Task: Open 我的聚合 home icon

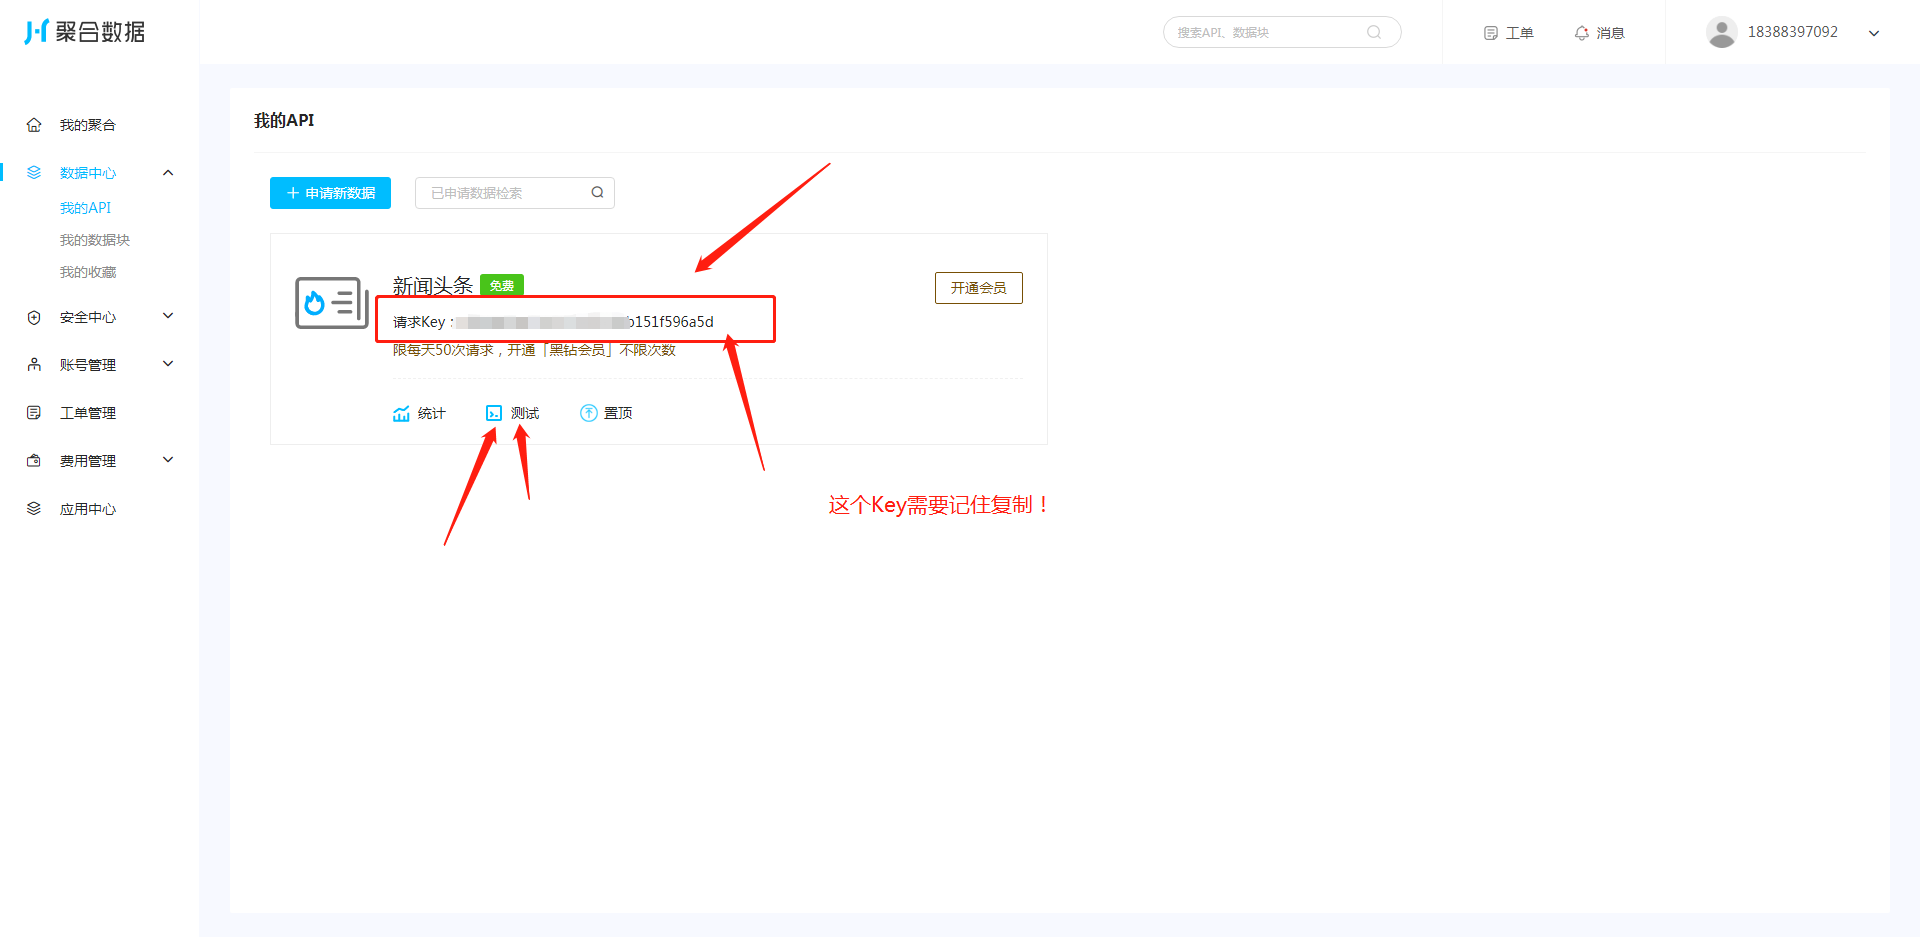Action: (34, 125)
